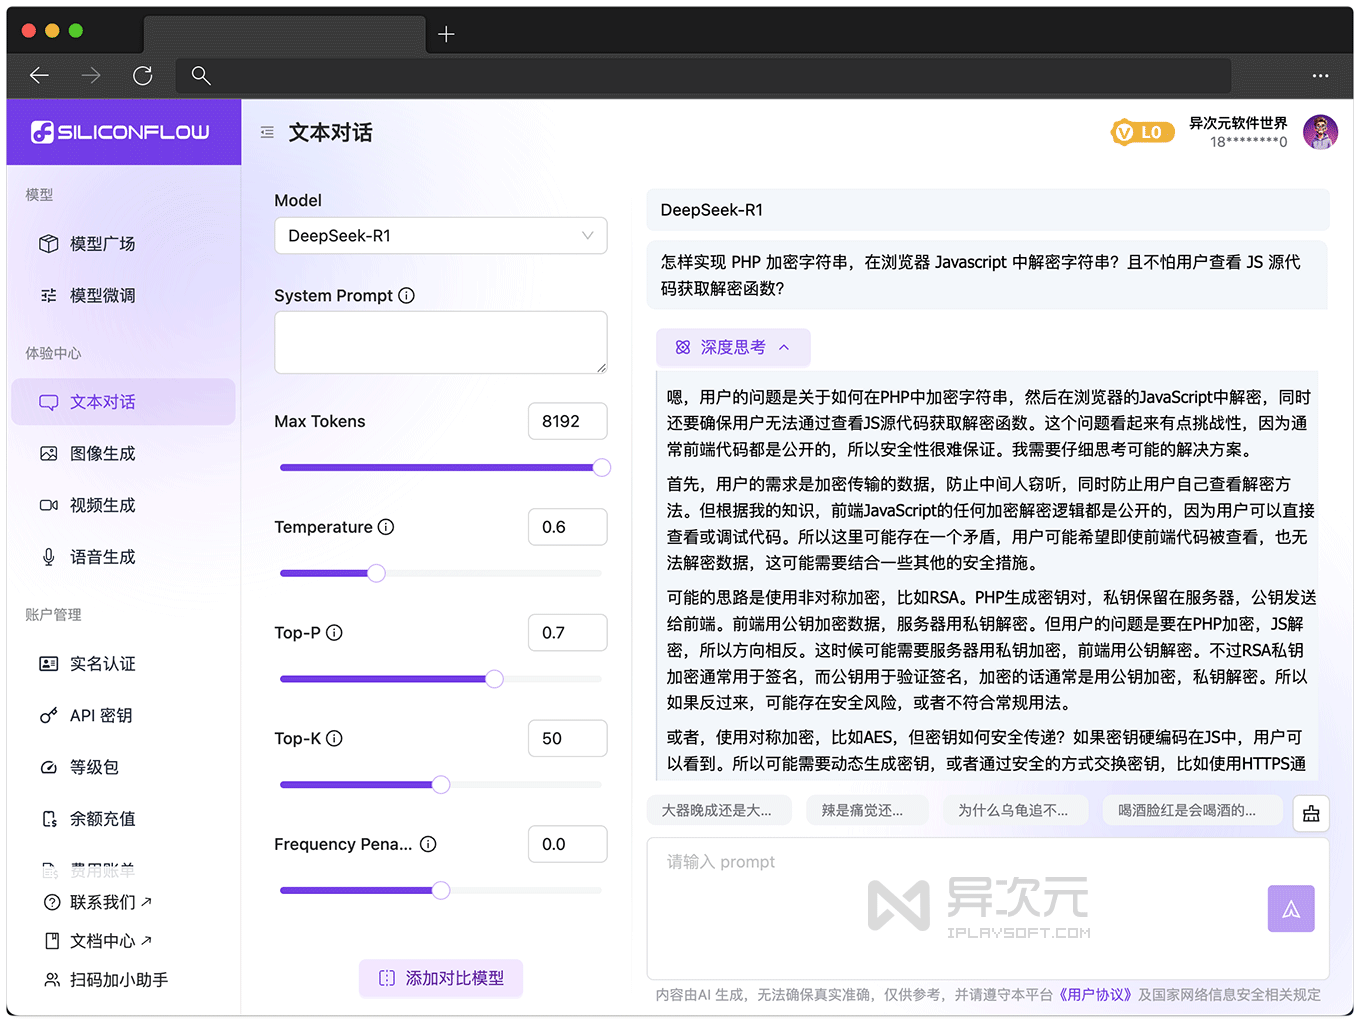
Task: Click the 辣是痛觉还... suggestion chip
Action: pyautogui.click(x=866, y=810)
